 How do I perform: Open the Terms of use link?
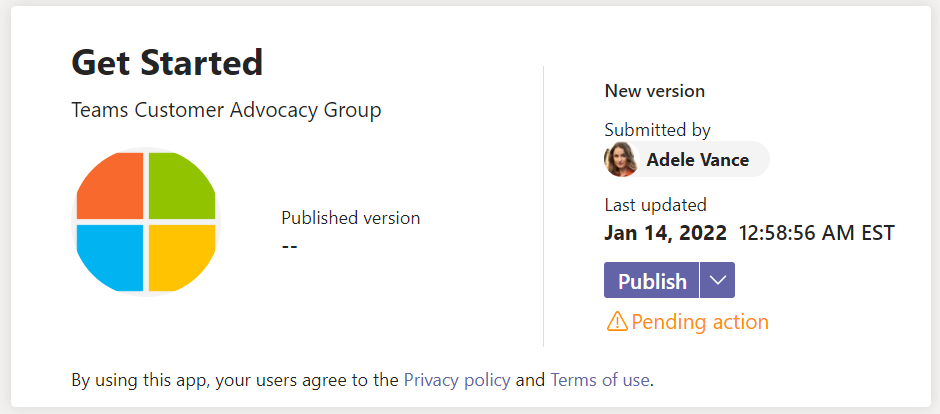600,380
